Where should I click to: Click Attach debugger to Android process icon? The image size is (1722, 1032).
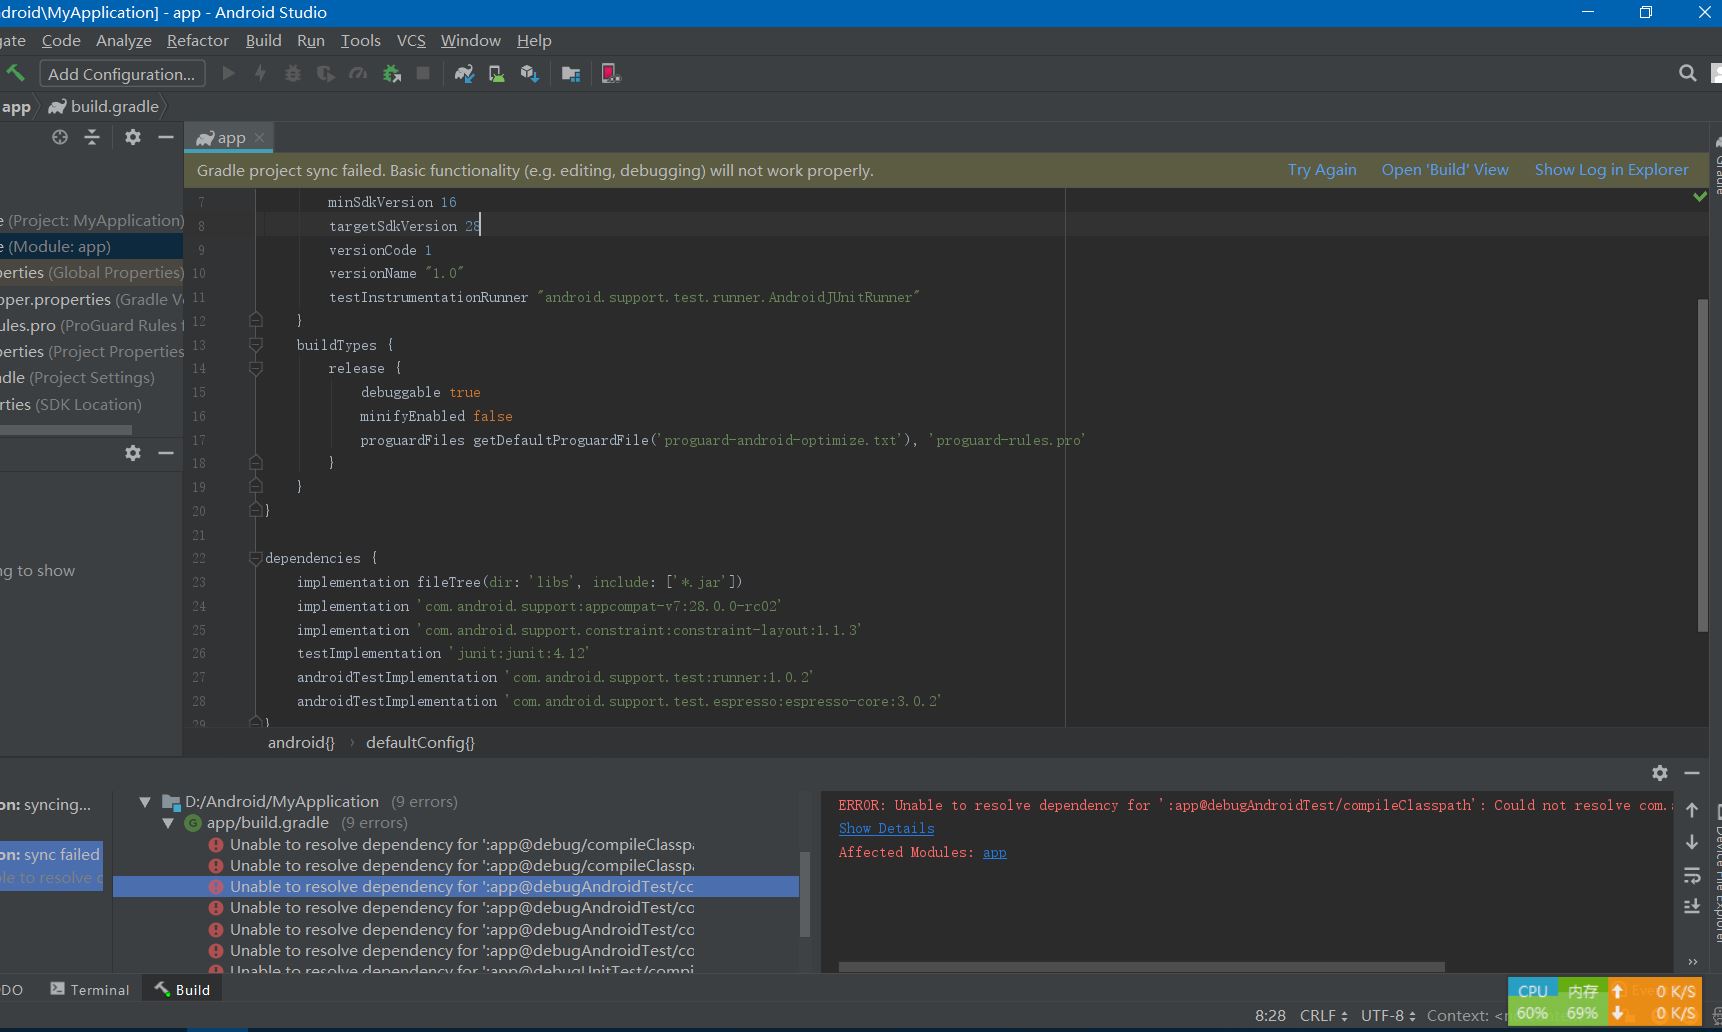392,73
